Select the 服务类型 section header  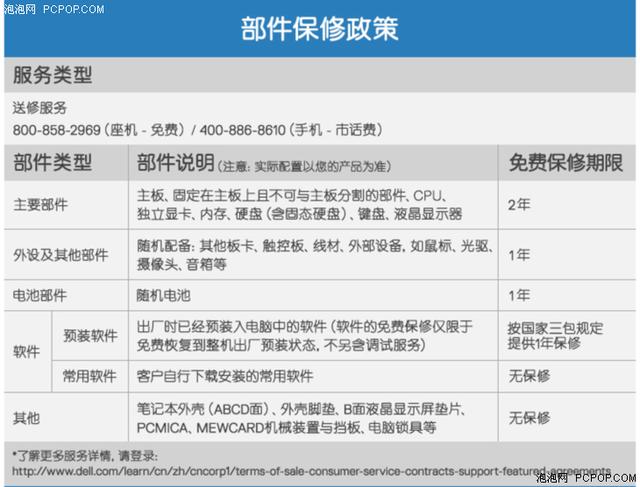point(53,75)
